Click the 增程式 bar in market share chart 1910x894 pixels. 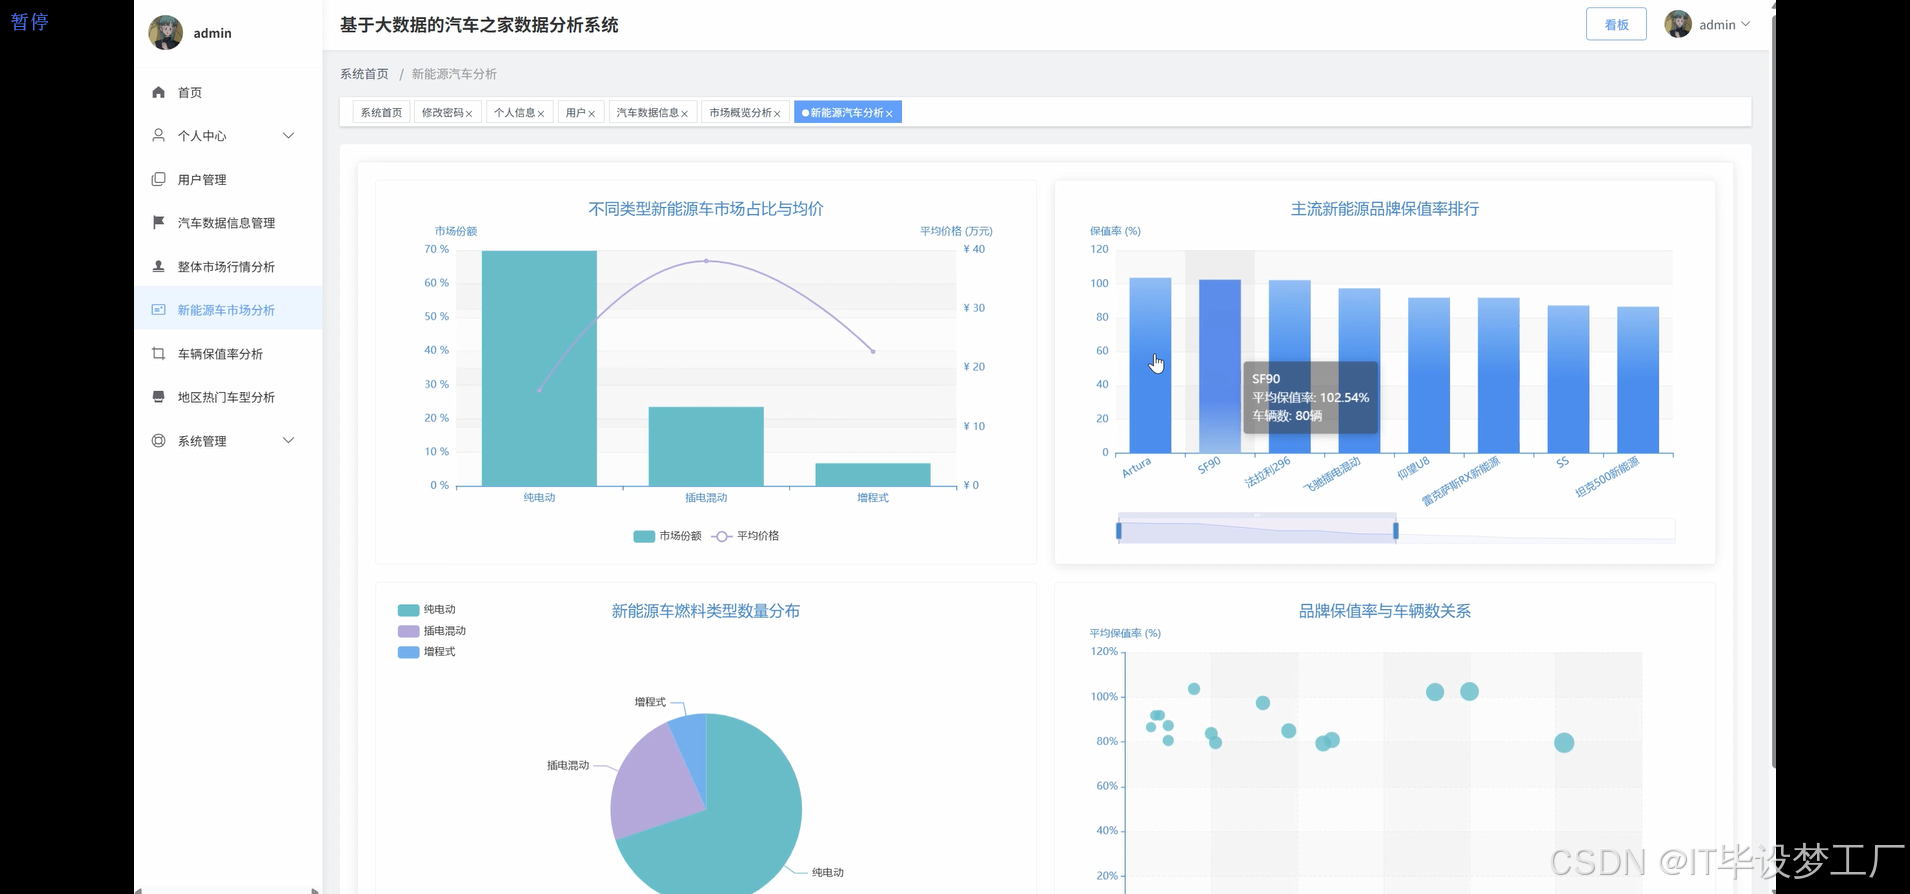coord(873,475)
